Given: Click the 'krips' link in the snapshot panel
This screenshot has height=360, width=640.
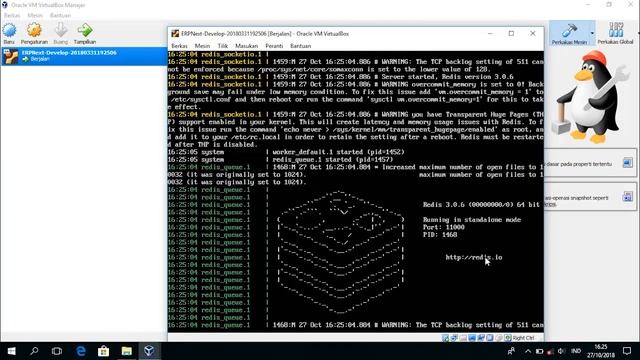Looking at the screenshot, I should coord(551,204).
